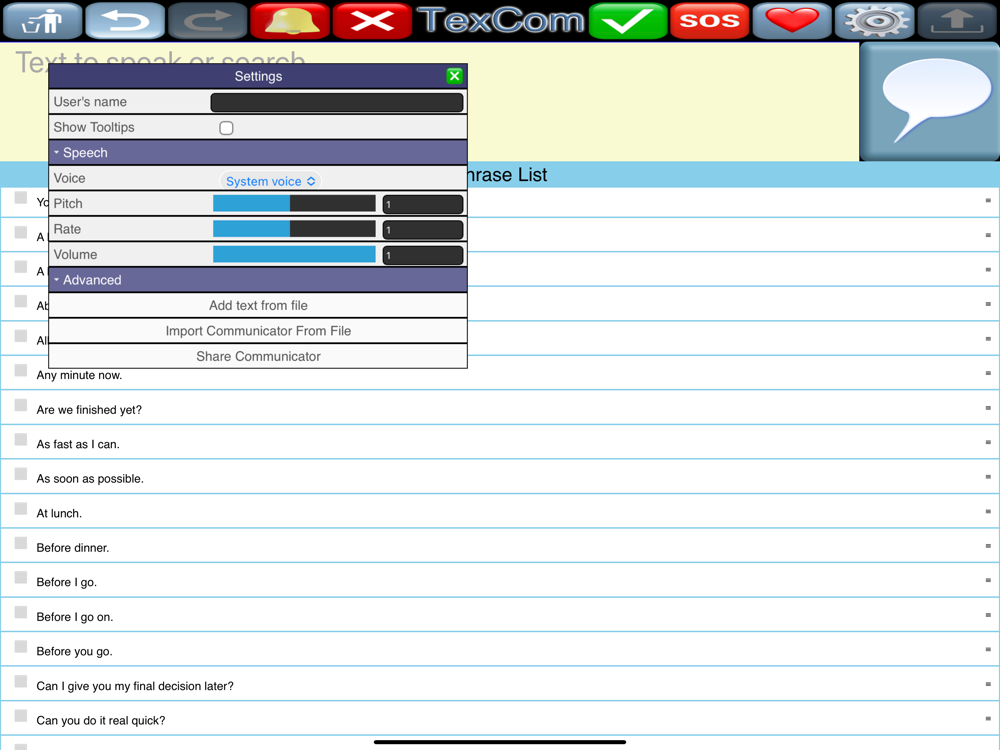
Task: Click drag handle for 'Any minute now.' row
Action: point(988,373)
